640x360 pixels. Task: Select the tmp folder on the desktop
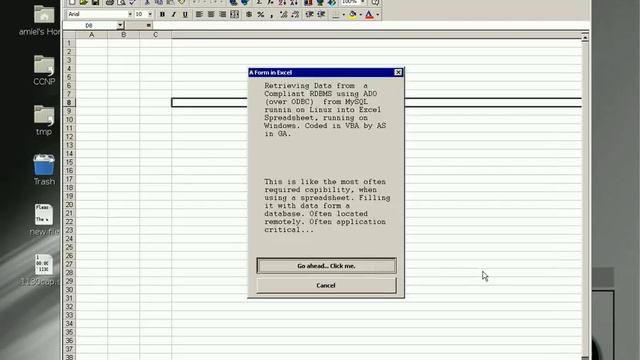click(x=44, y=120)
